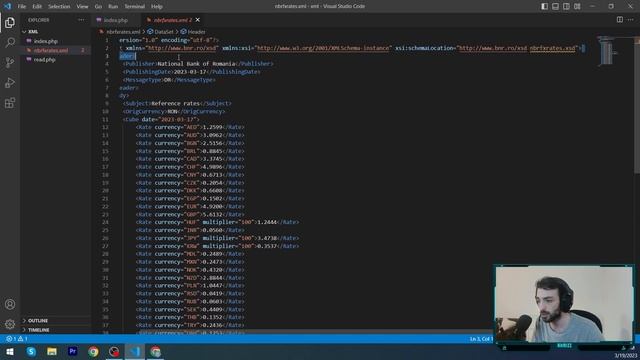
Task: Open index.php in the Explorer tree
Action: pyautogui.click(x=46, y=41)
